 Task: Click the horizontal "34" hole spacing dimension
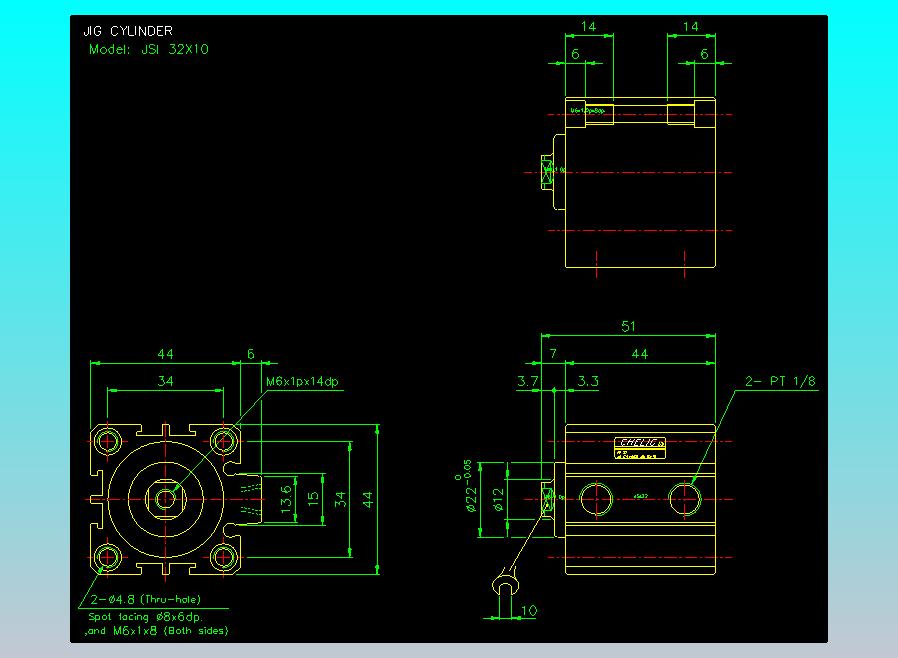click(165, 381)
